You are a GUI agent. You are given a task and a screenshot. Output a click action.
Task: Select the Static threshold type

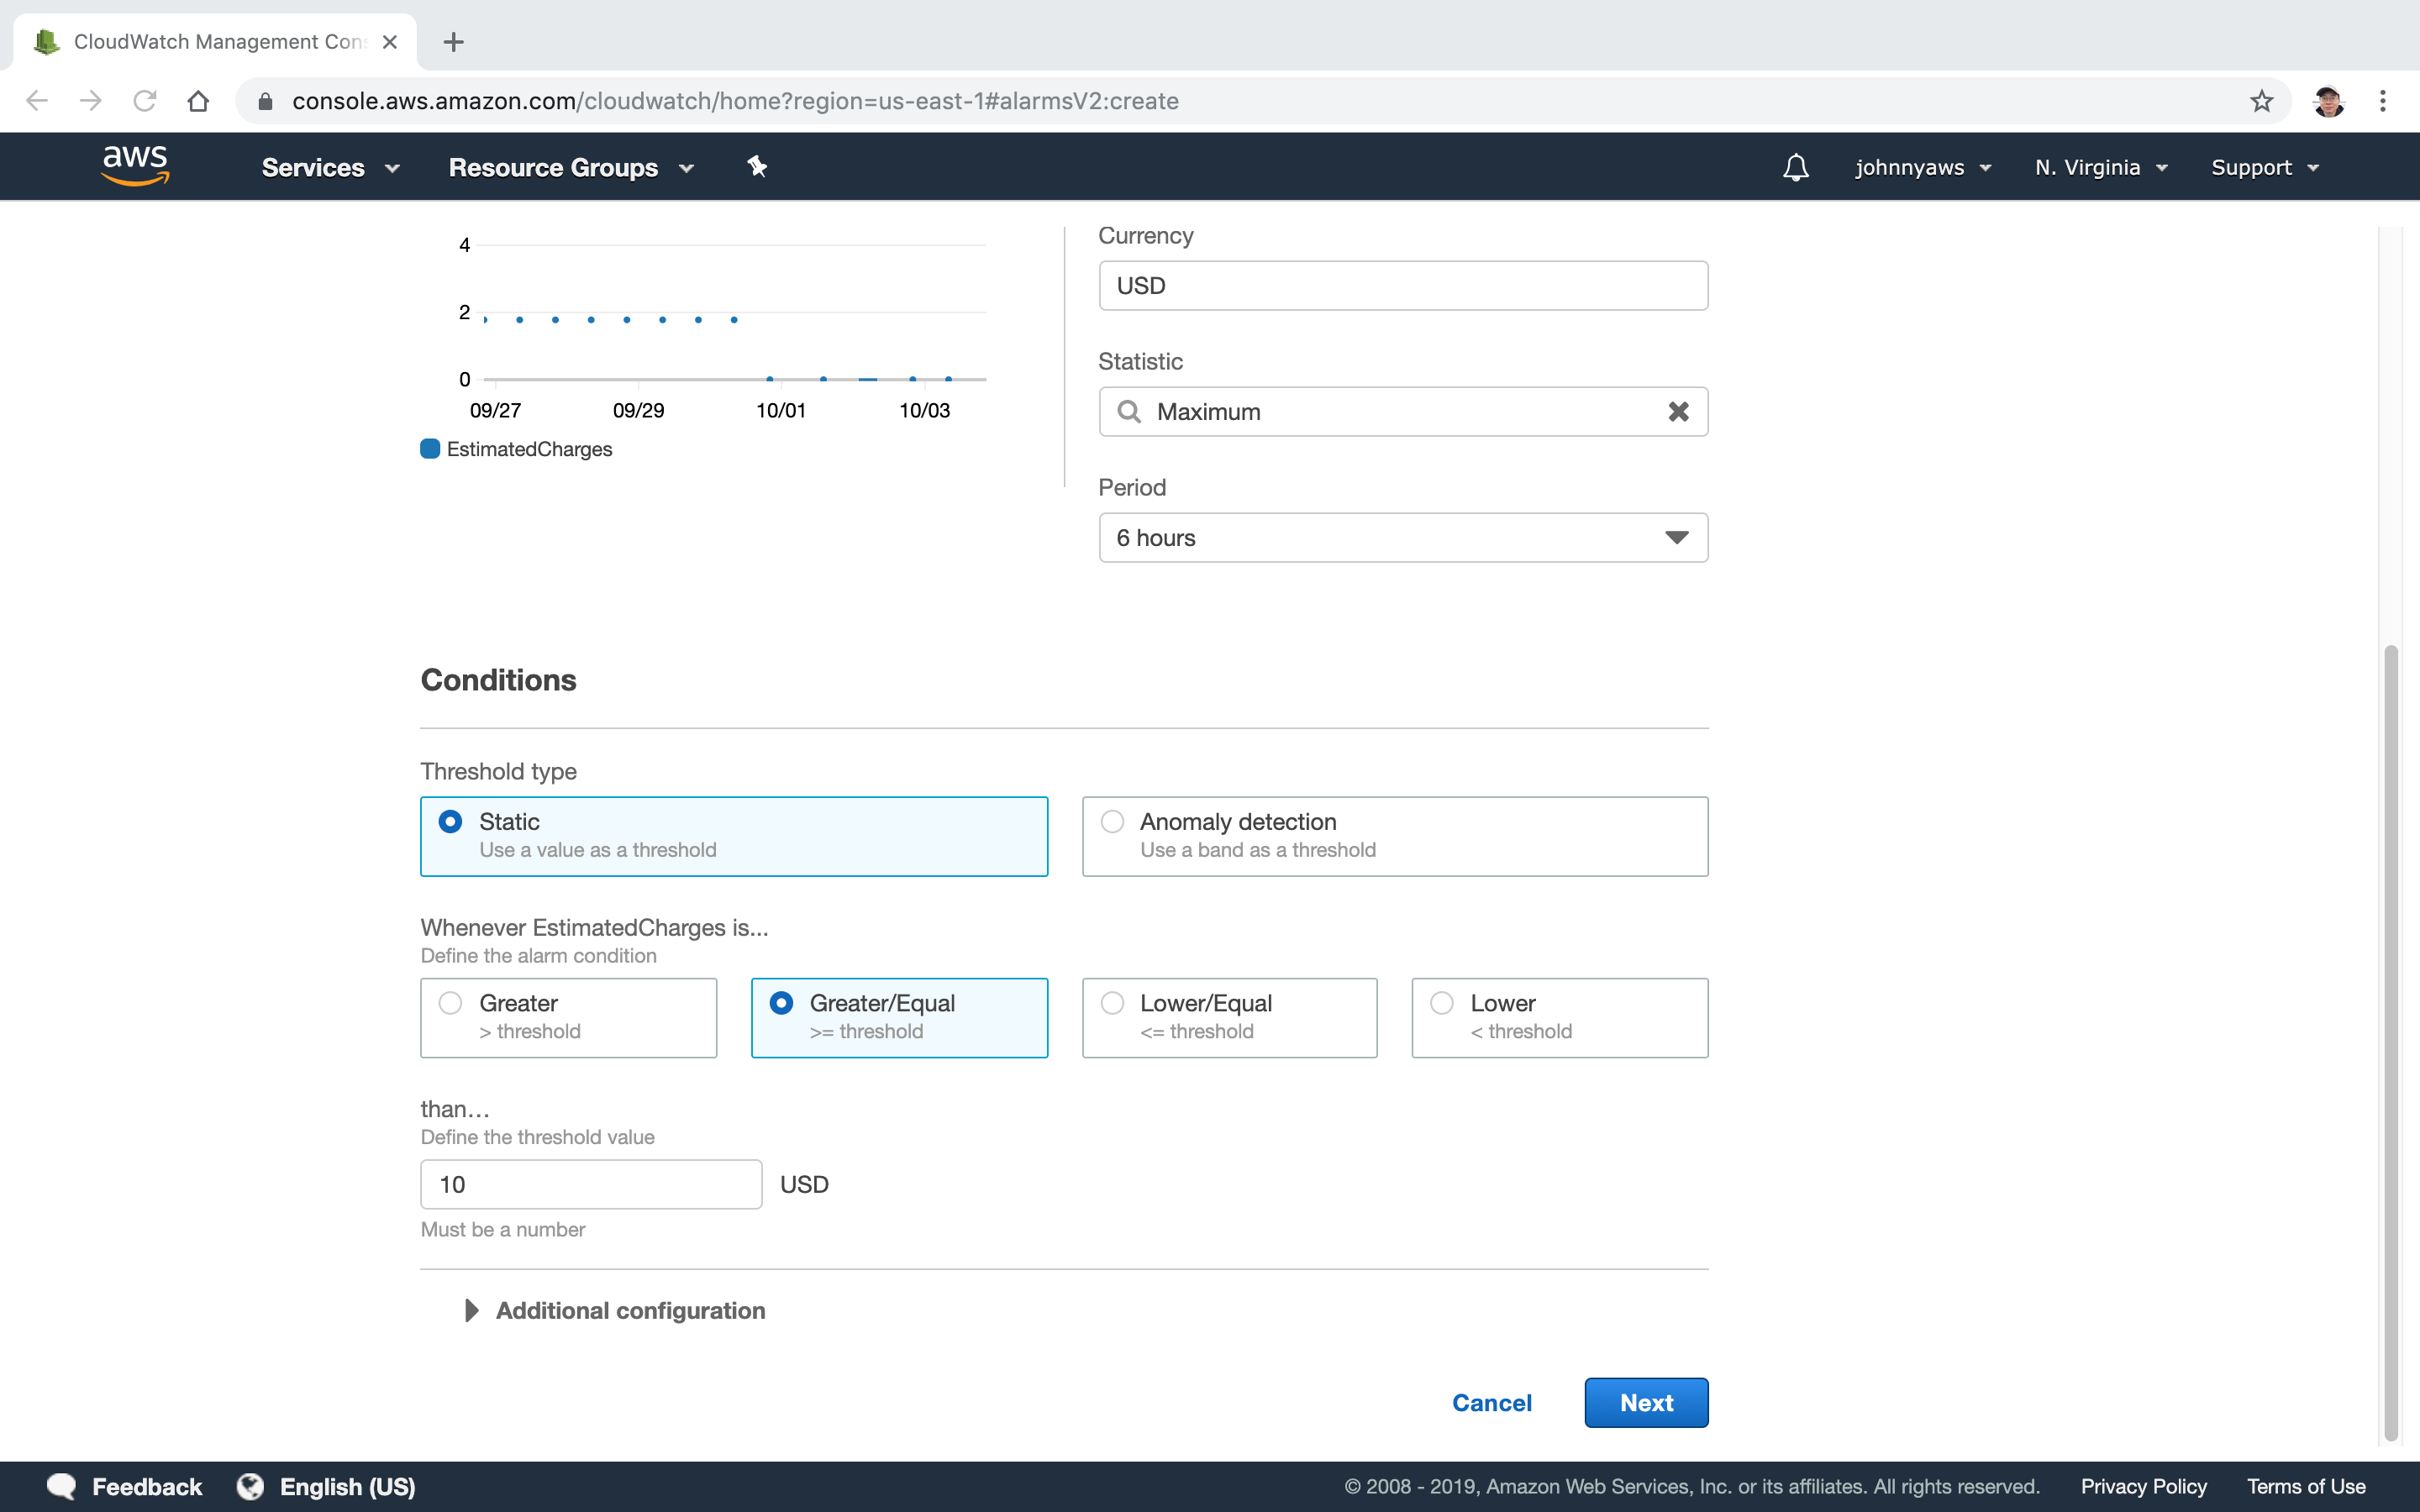(x=734, y=836)
